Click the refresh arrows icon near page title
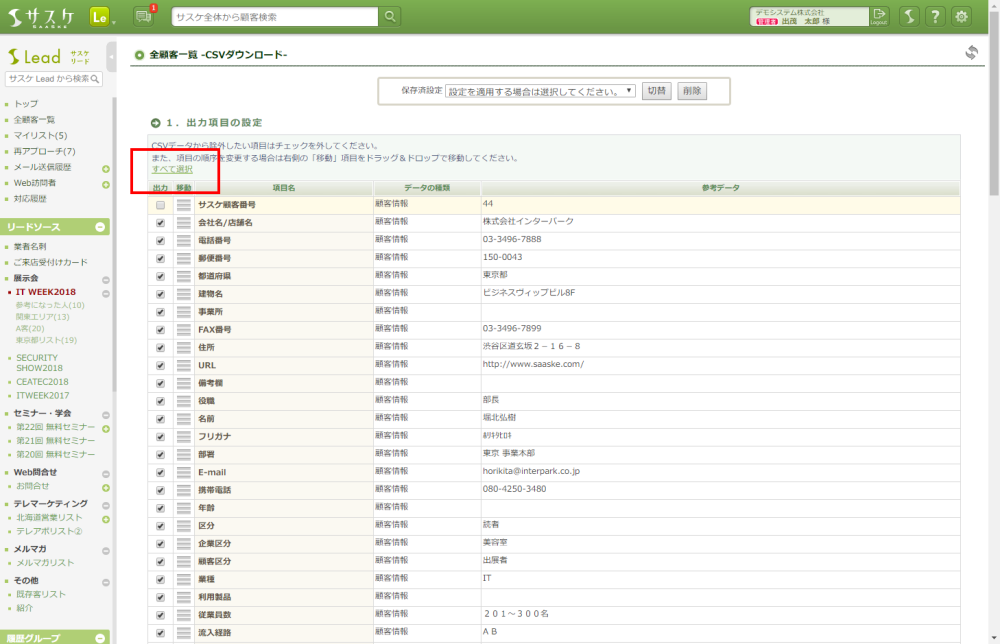1000x644 pixels. 971,53
